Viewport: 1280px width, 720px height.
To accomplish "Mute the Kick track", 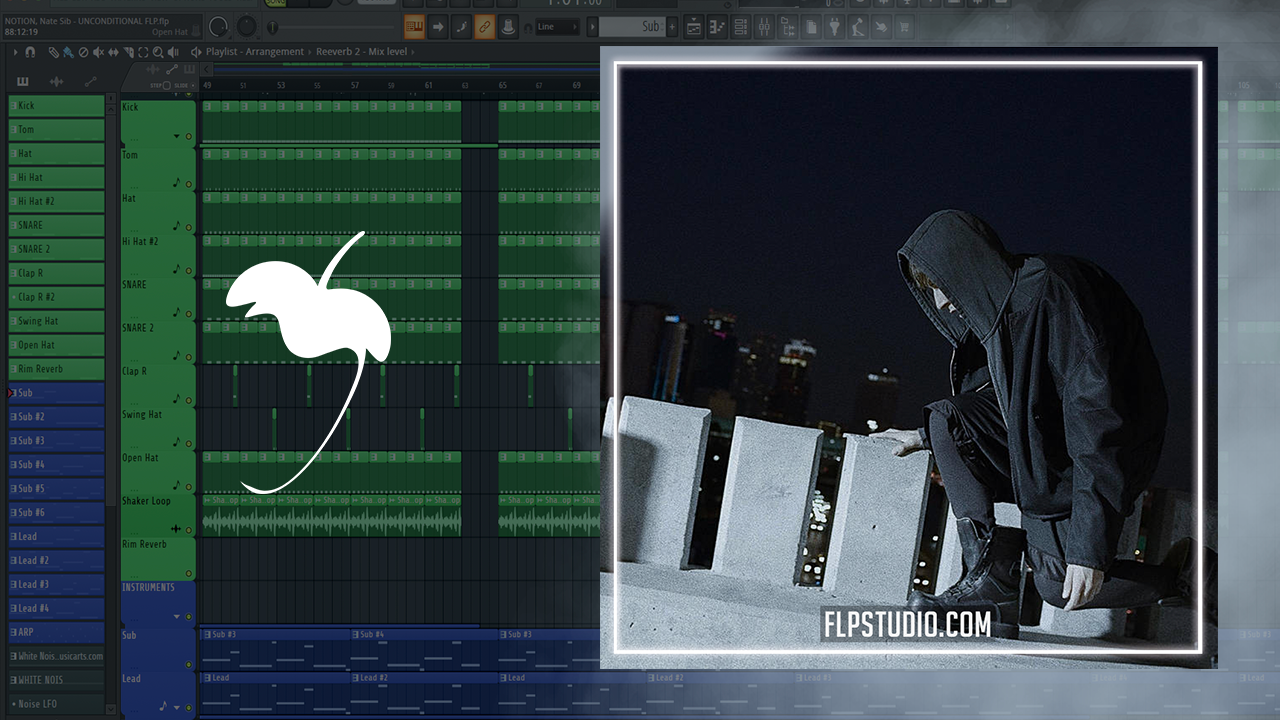I will 189,136.
